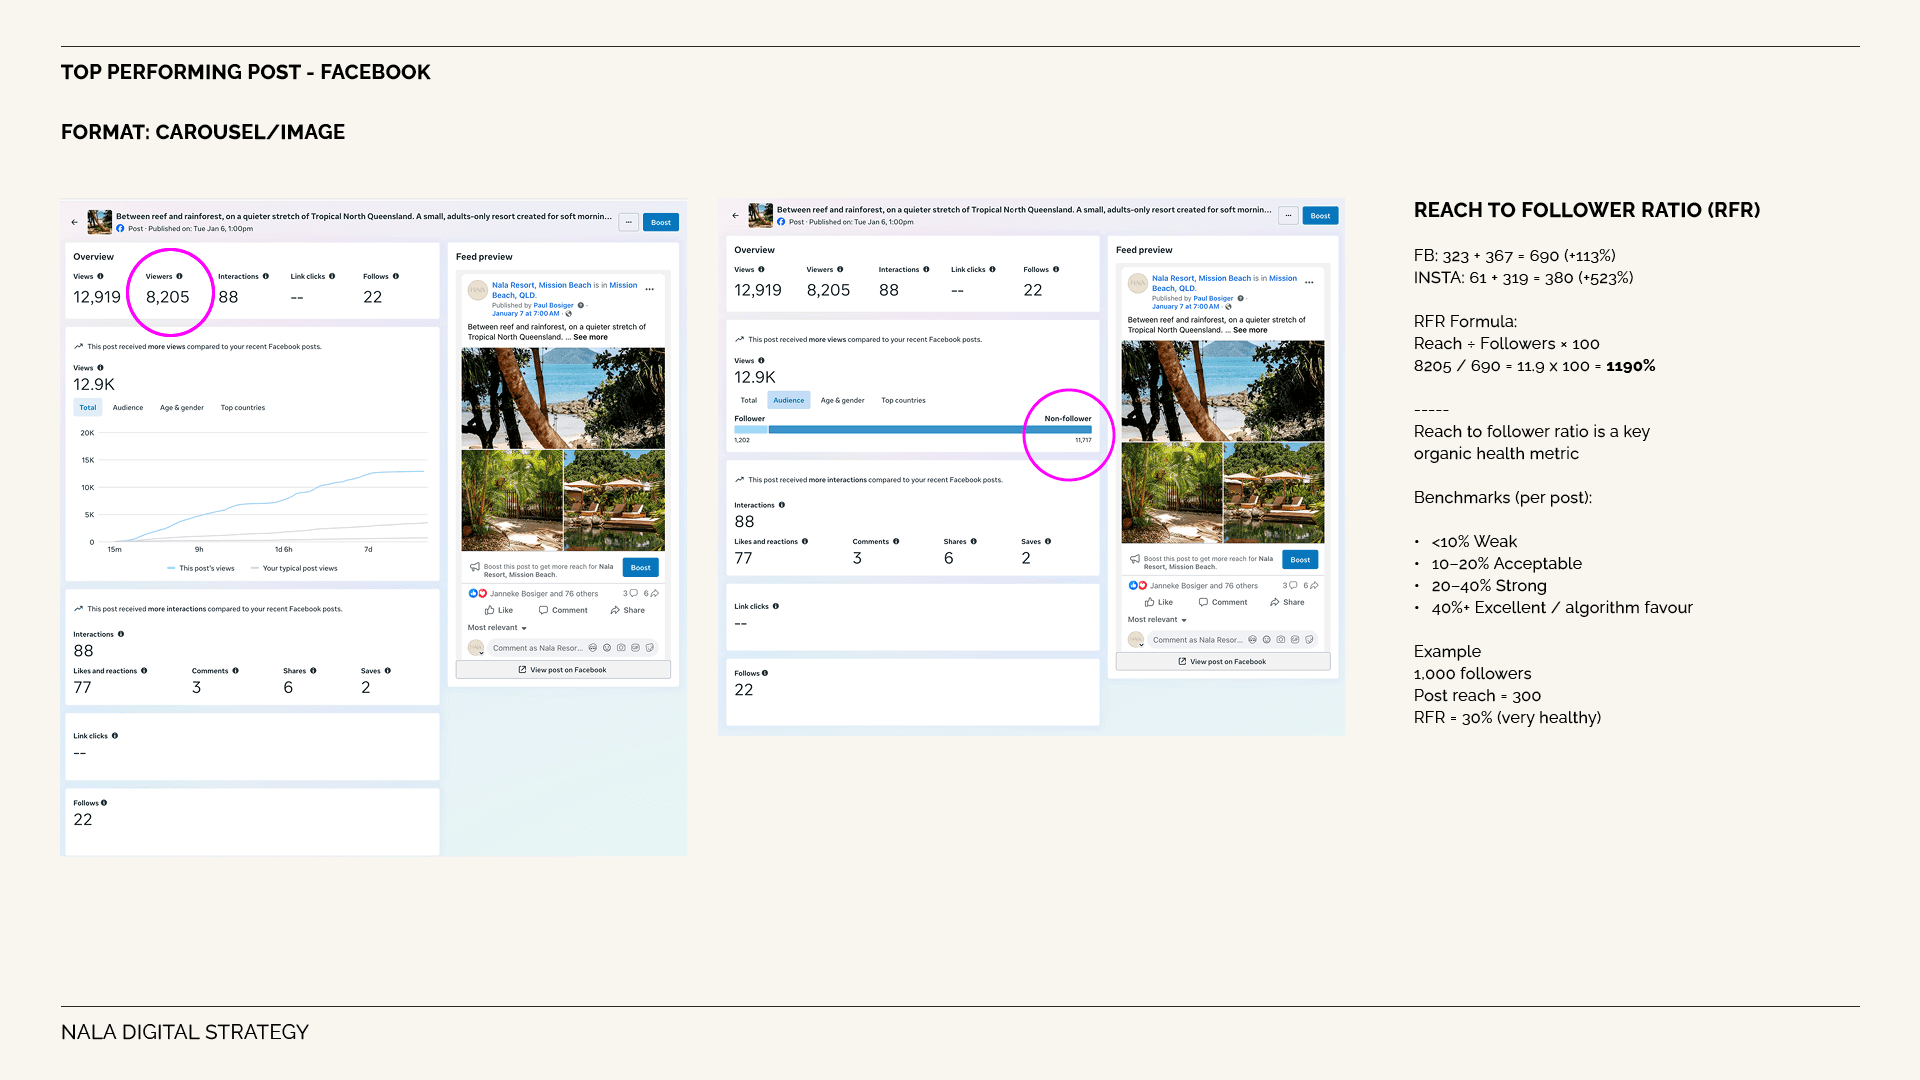The width and height of the screenshot is (1920, 1080).
Task: Hide 'Your typical post views' line in the chart legend
Action: pyautogui.click(x=300, y=568)
